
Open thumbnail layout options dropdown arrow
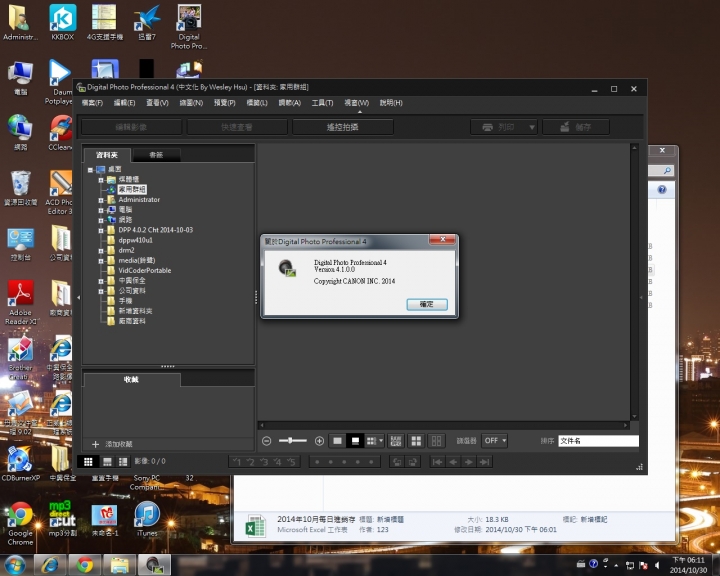(x=381, y=441)
